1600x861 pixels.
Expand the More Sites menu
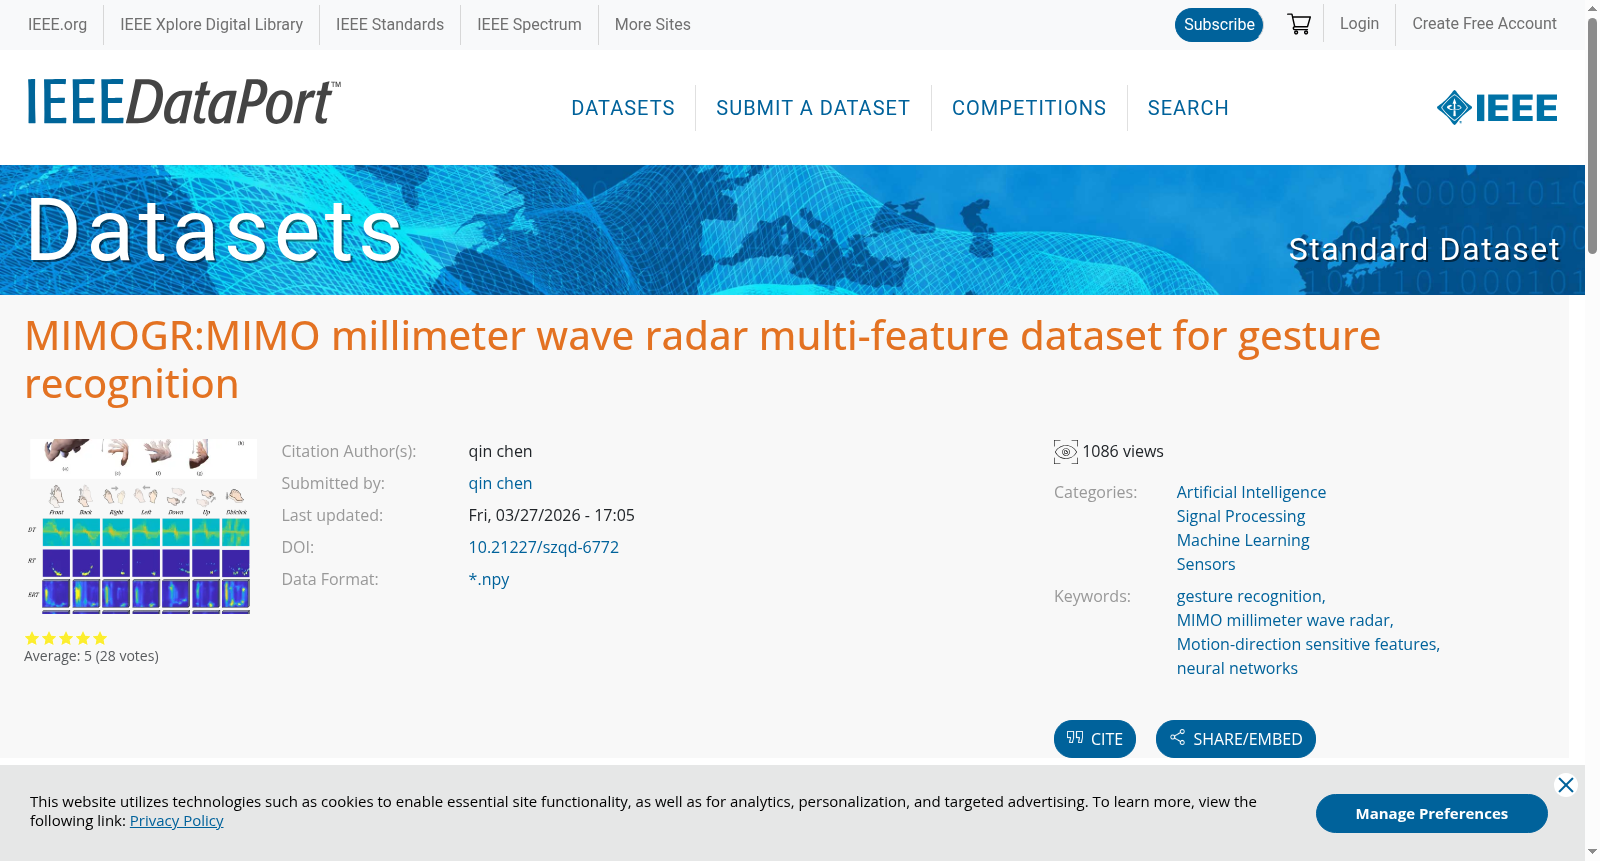pyautogui.click(x=653, y=24)
